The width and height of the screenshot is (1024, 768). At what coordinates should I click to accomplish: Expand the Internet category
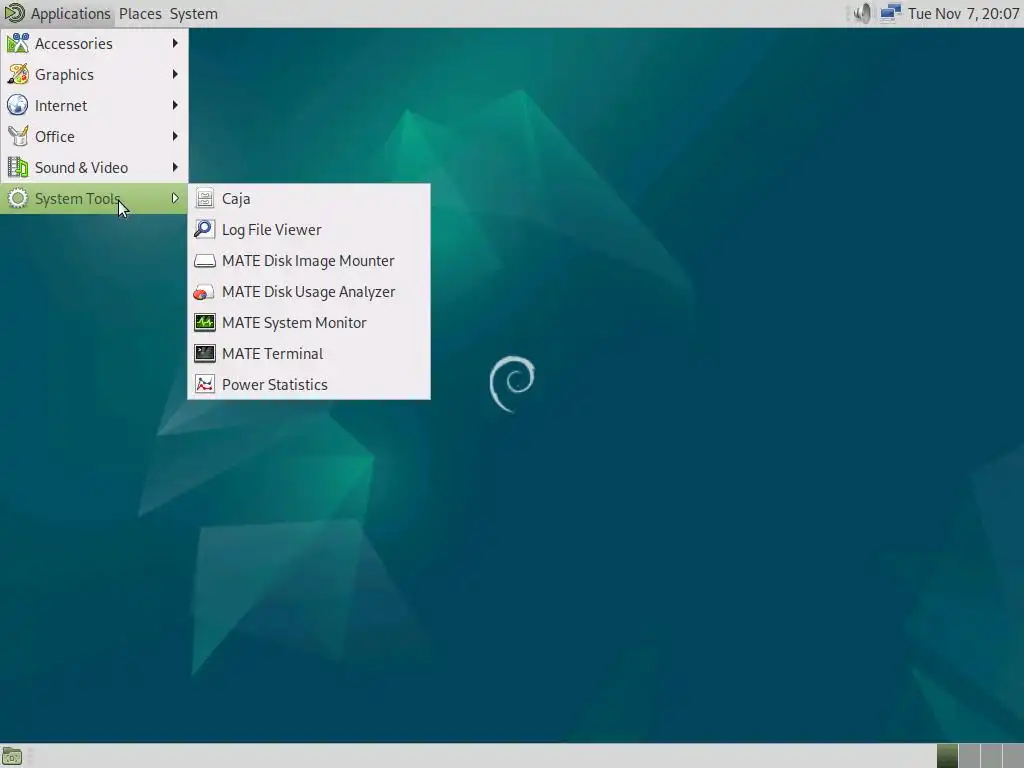tap(94, 105)
